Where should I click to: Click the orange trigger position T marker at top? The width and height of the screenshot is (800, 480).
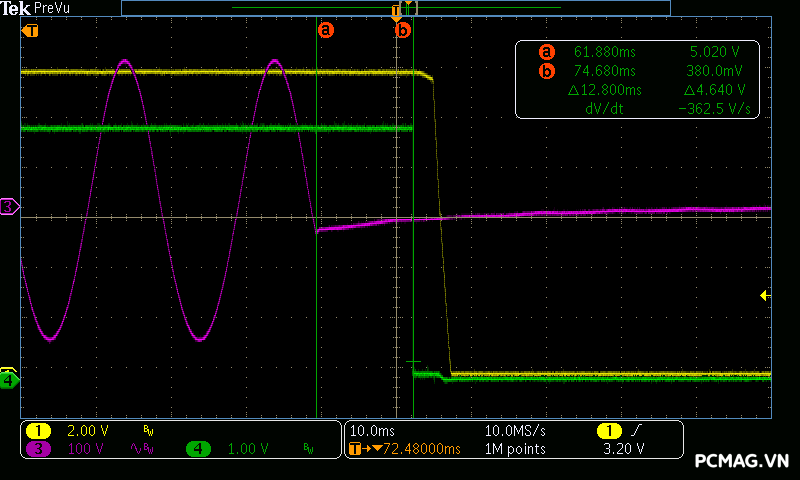(396, 12)
